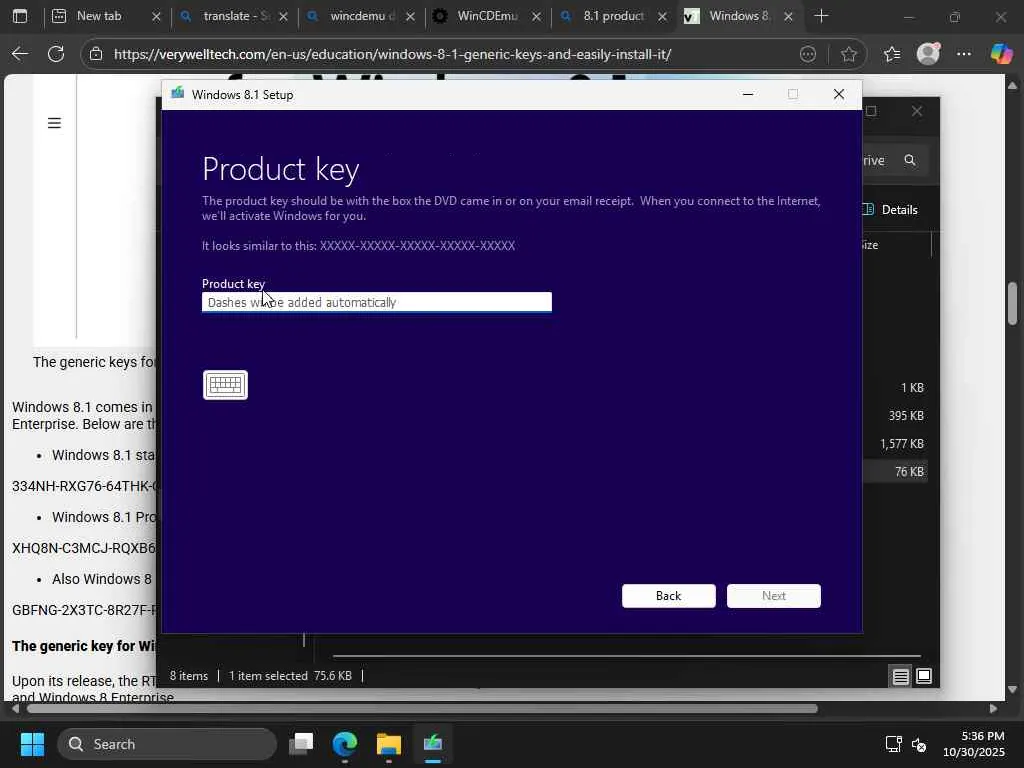
Task: Select the 395 KB file row
Action: pos(896,415)
